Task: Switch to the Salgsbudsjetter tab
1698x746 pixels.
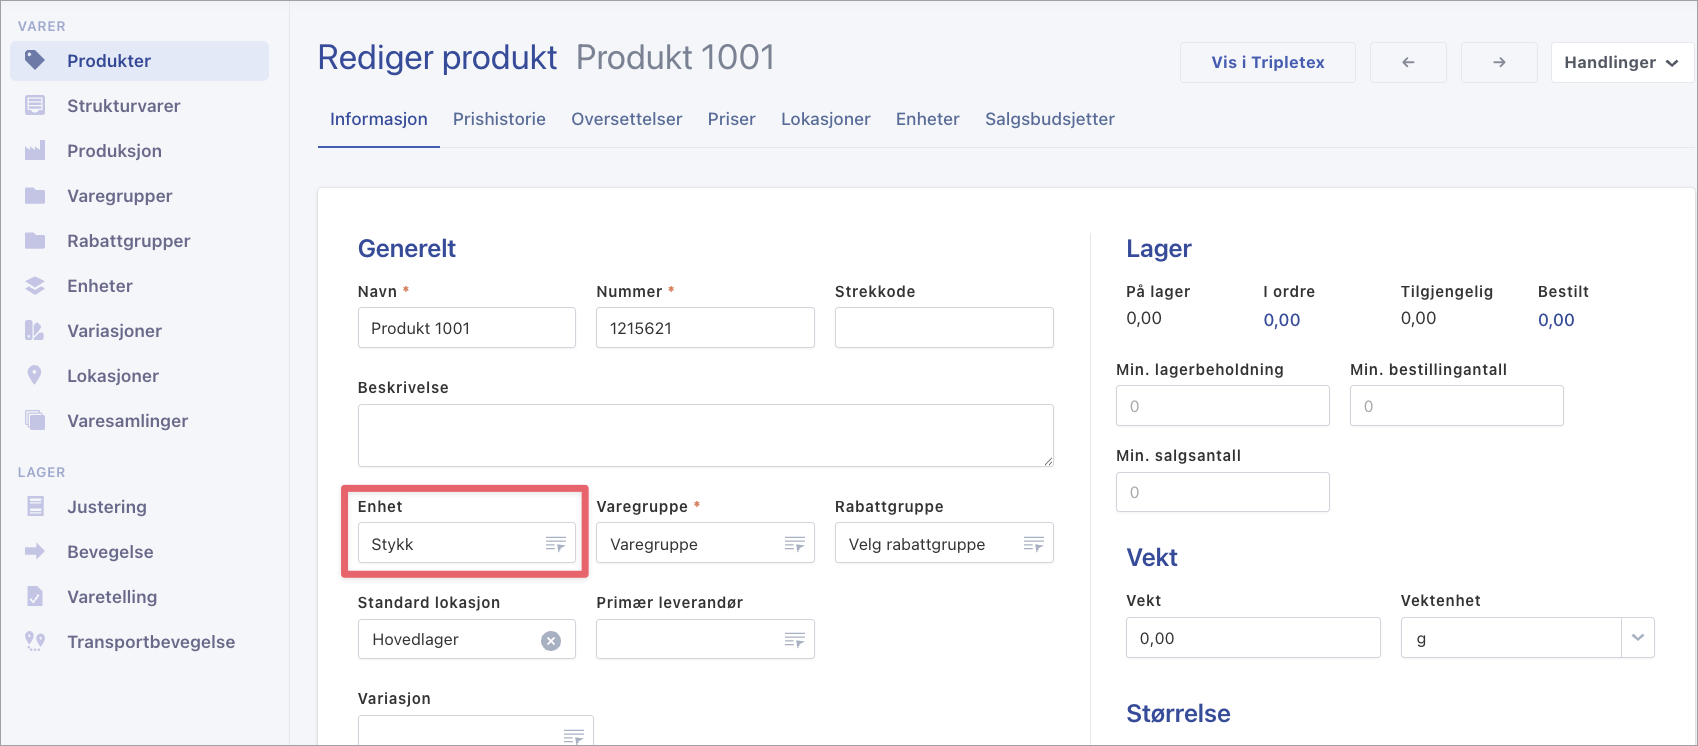Action: click(1049, 119)
